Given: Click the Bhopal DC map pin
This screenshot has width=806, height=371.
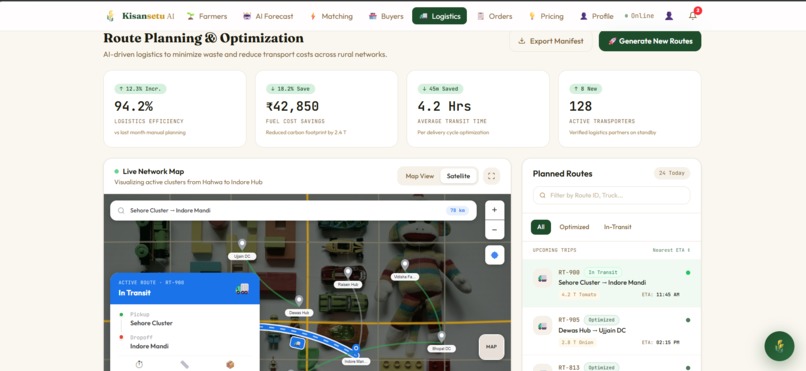Looking at the screenshot, I should pos(441,337).
